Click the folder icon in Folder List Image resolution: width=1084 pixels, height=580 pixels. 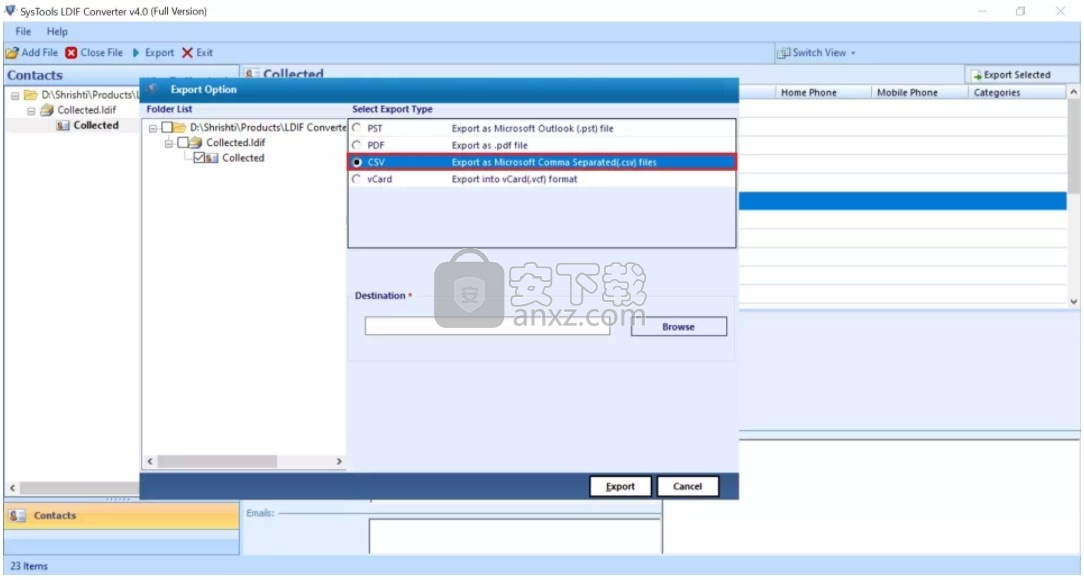click(x=180, y=128)
